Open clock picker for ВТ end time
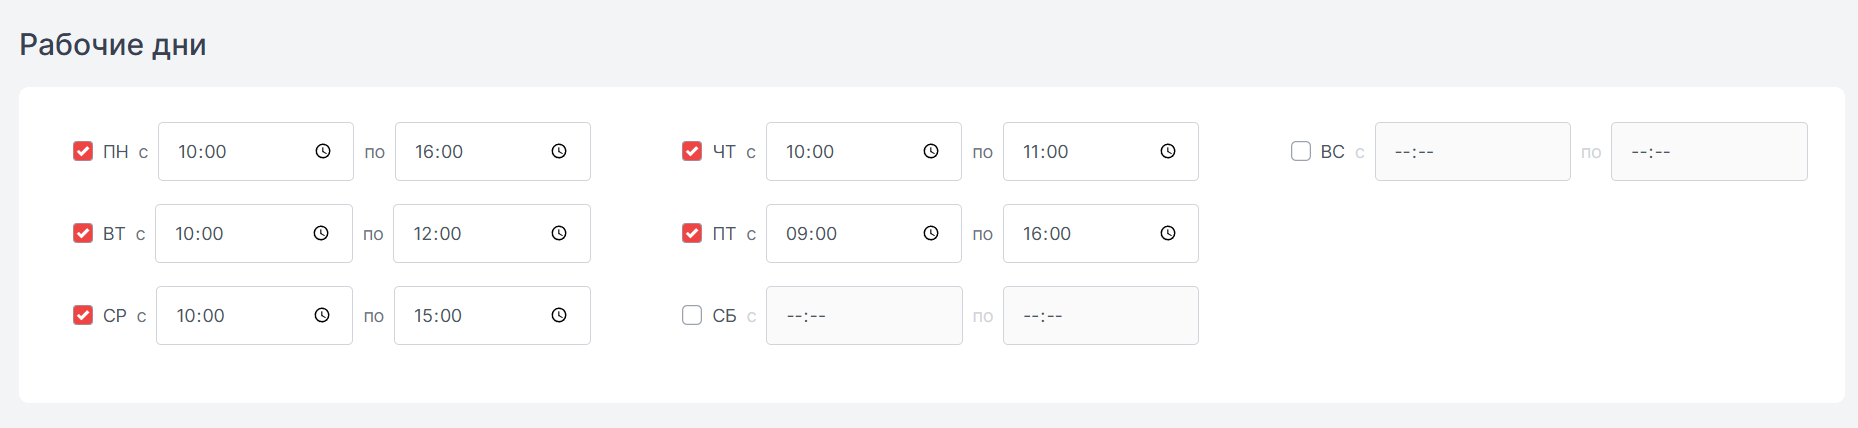Viewport: 1858px width, 428px height. tap(559, 233)
